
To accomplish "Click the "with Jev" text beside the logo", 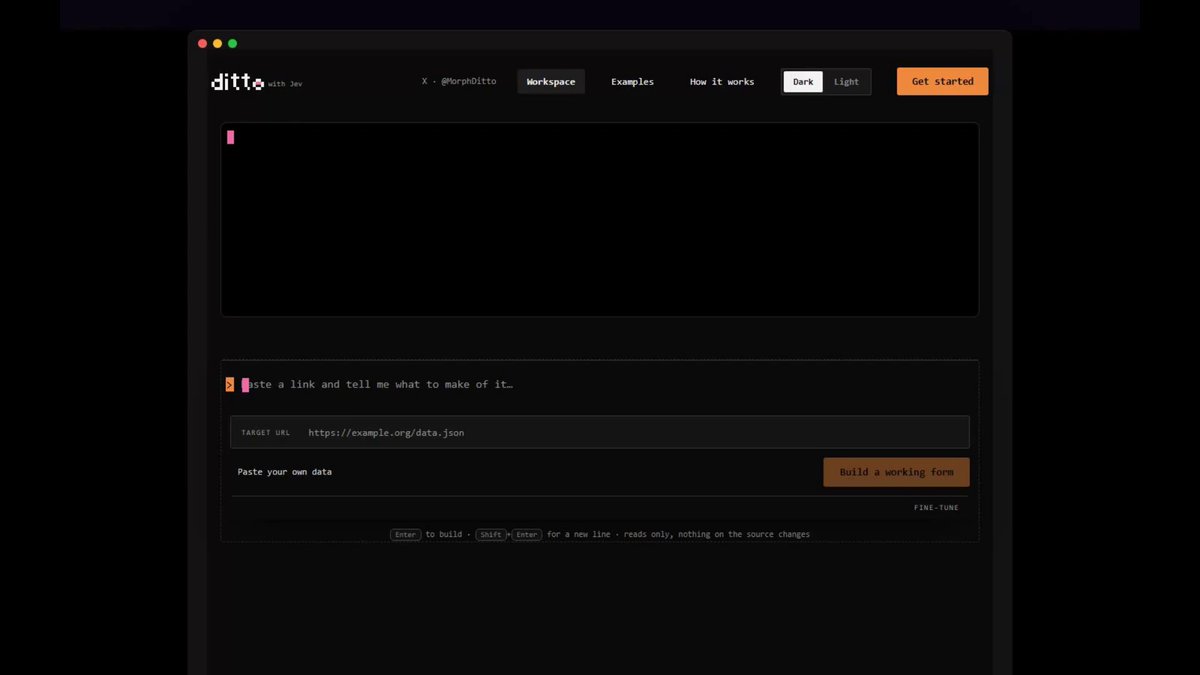I will click(285, 84).
